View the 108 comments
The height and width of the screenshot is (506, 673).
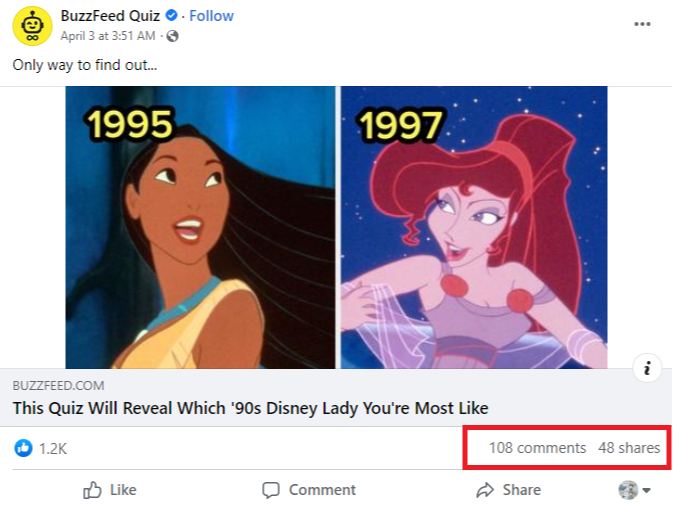[537, 448]
